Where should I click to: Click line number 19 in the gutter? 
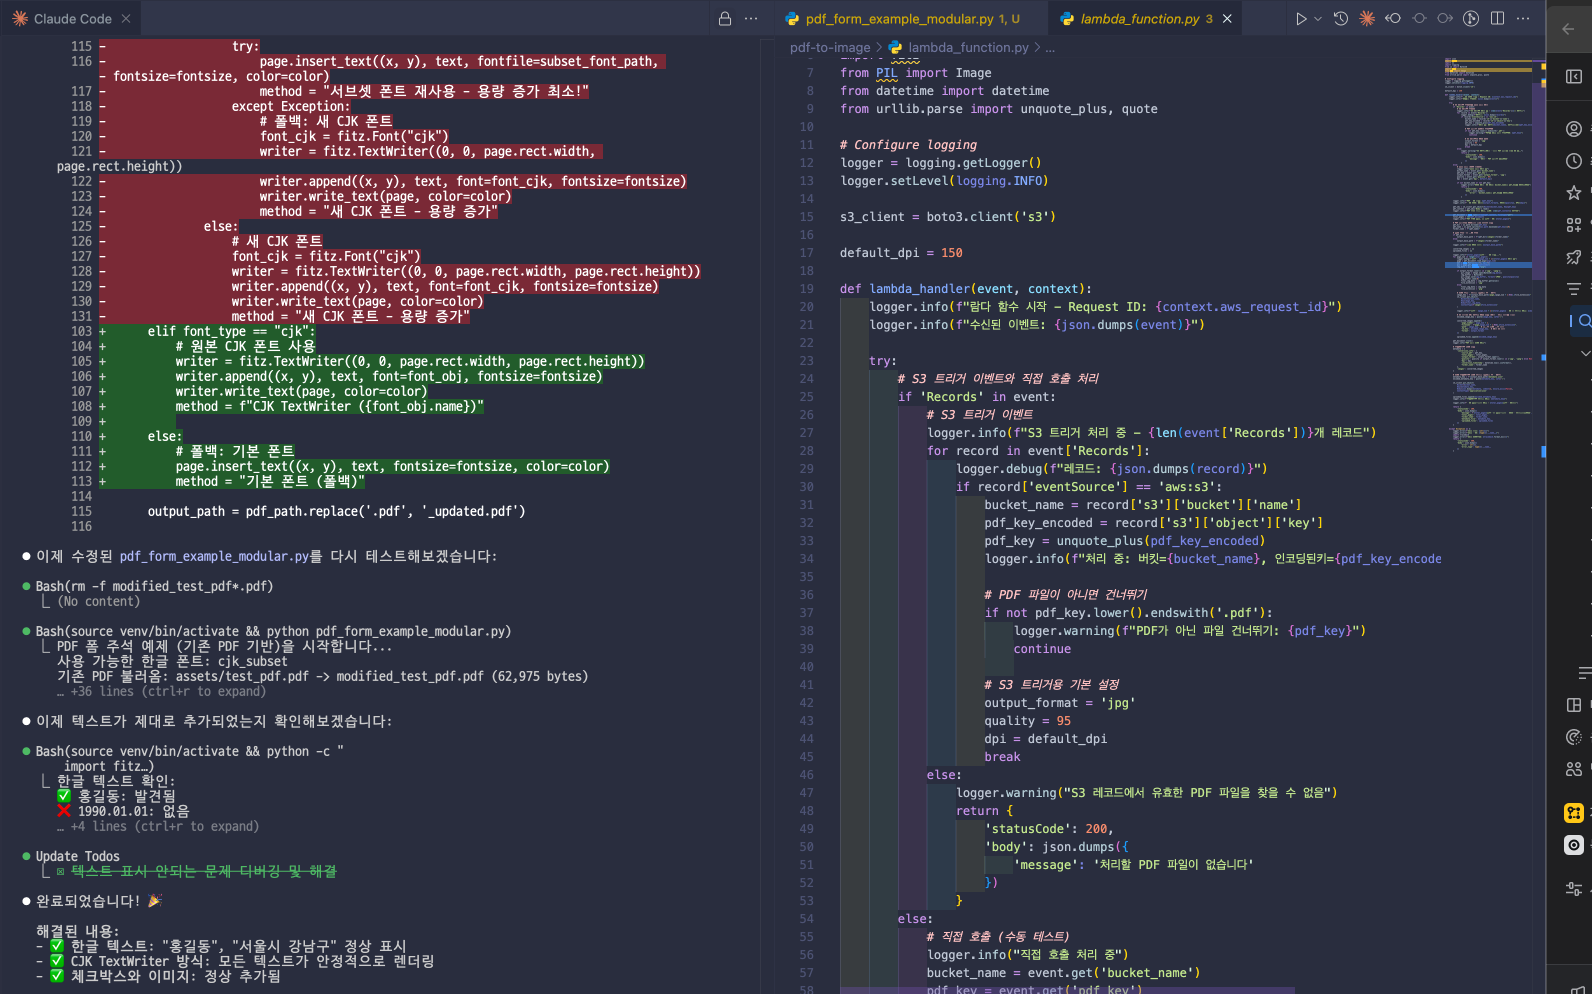[806, 289]
